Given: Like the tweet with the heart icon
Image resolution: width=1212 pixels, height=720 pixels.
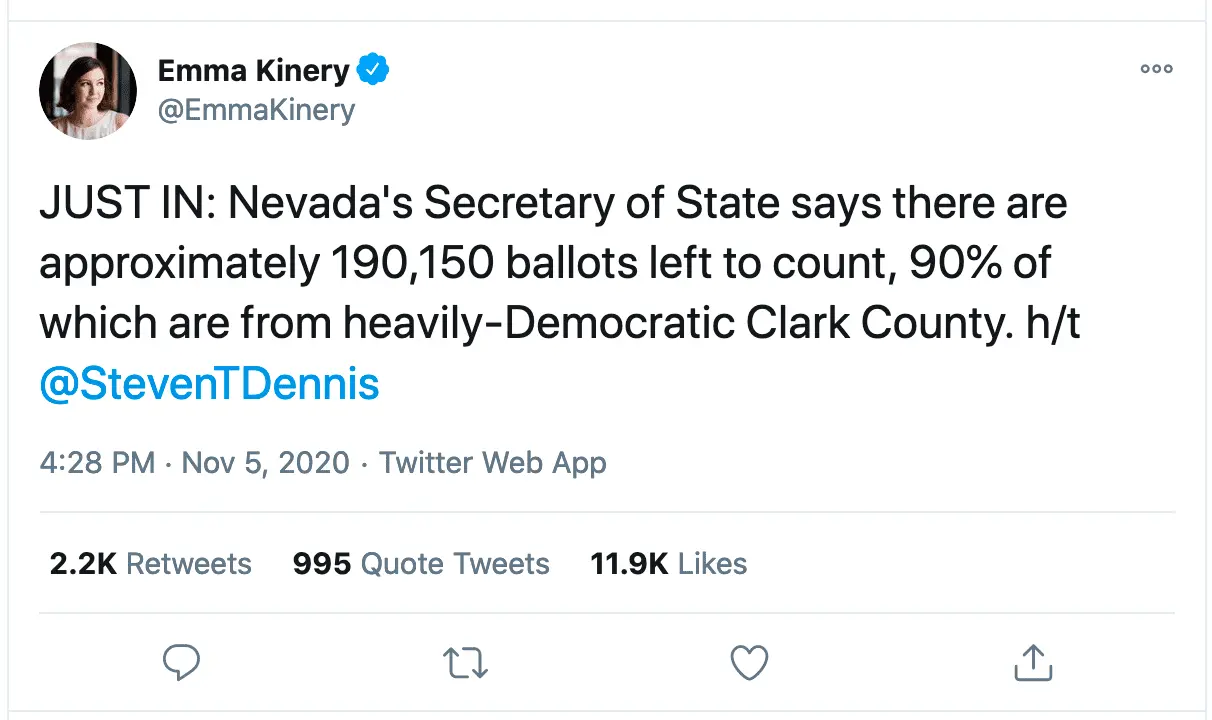Looking at the screenshot, I should click(749, 662).
